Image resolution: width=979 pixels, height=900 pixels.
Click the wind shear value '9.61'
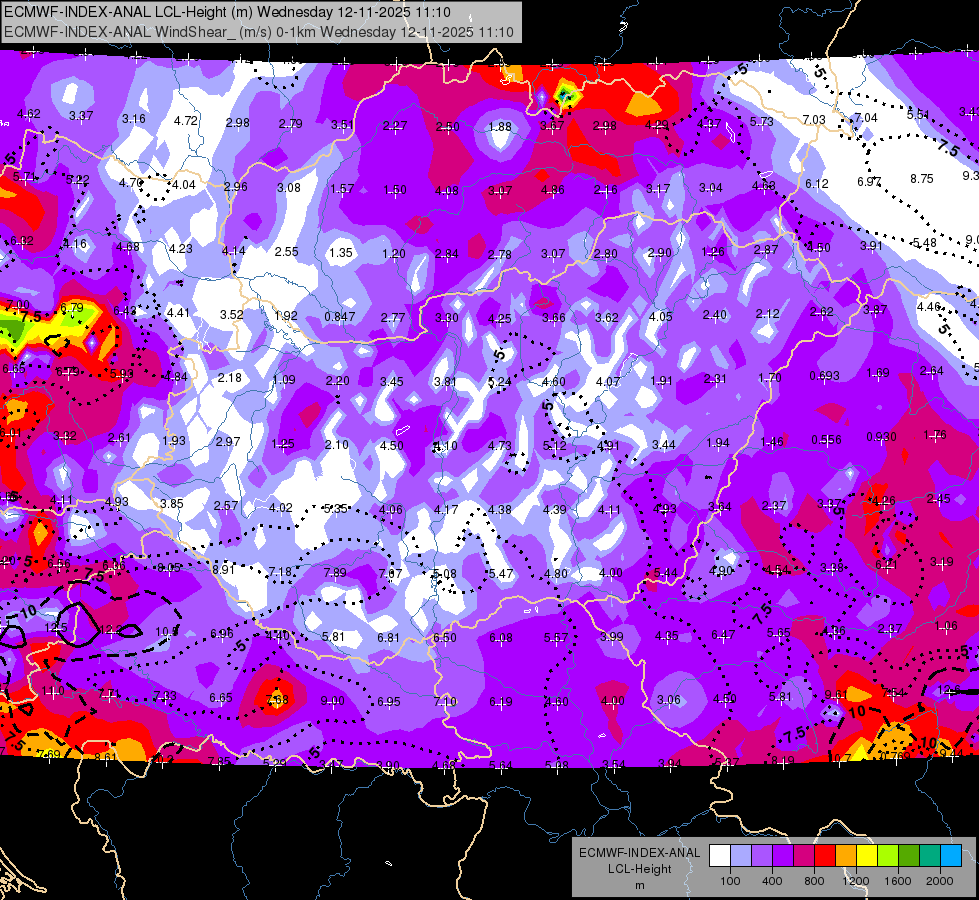click(836, 695)
